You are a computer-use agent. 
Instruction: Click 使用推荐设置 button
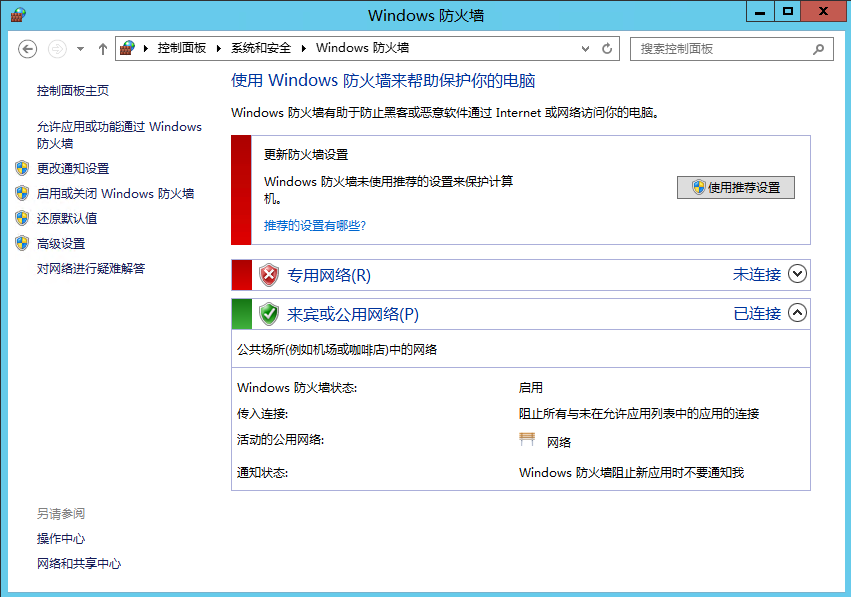click(736, 187)
